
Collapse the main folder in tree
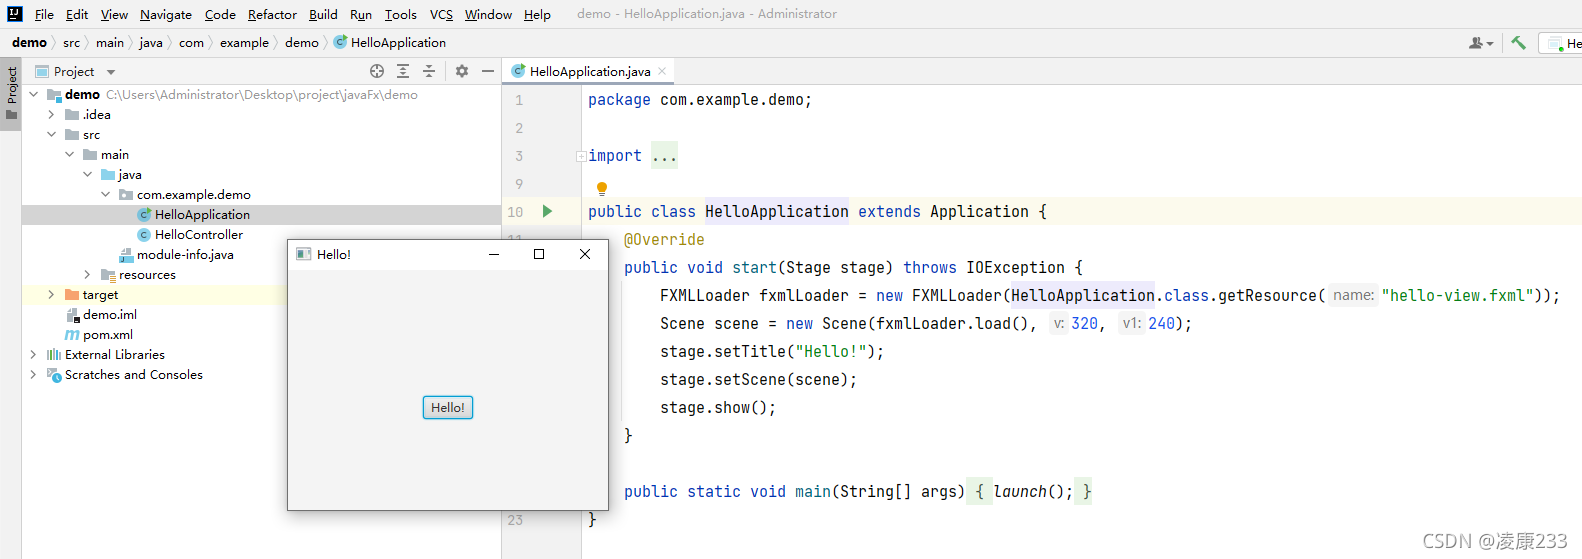click(x=69, y=154)
